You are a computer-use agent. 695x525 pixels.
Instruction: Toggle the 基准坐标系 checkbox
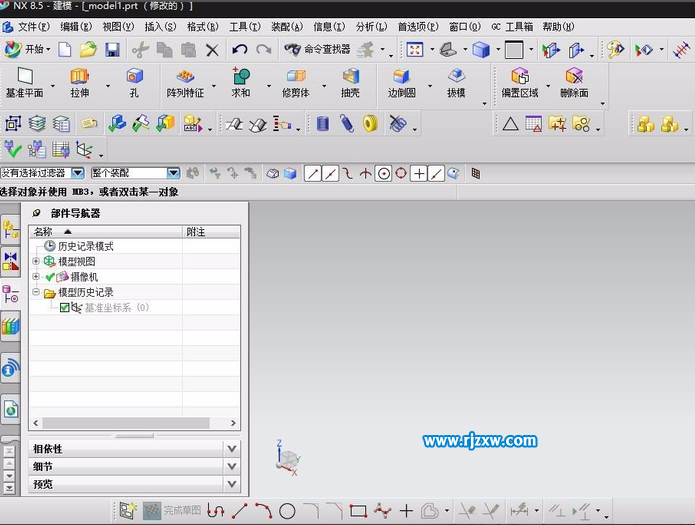click(x=64, y=307)
